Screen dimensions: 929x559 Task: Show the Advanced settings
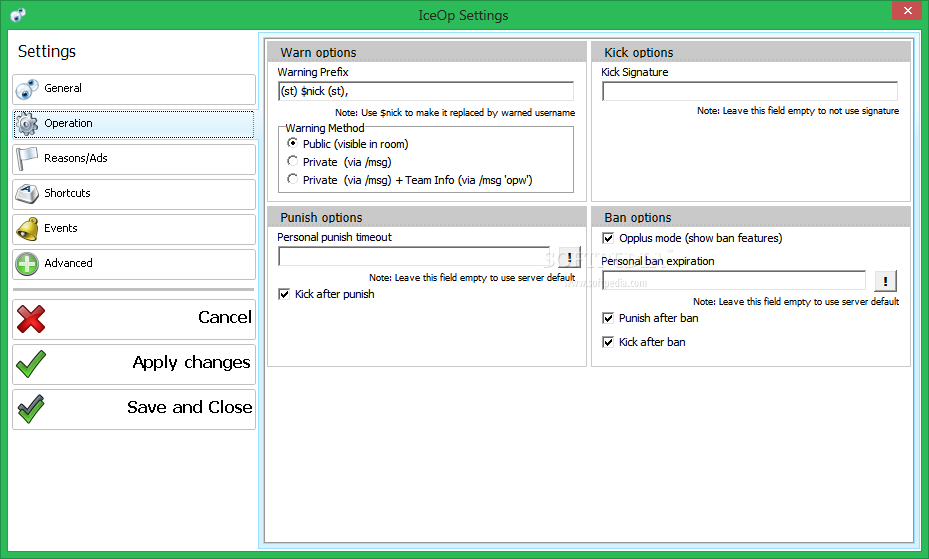pos(134,264)
